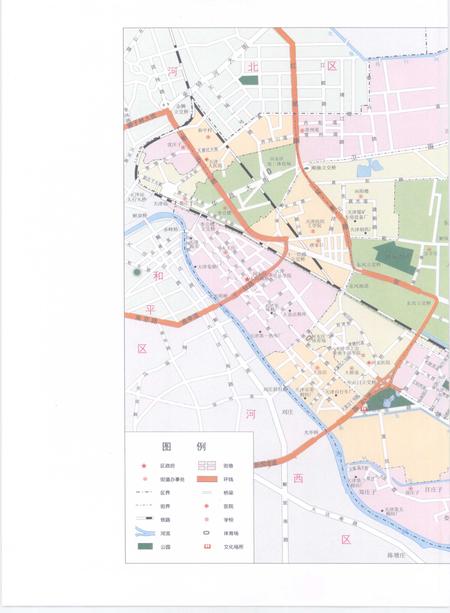Click the red 医院 hospital dot in legend
The width and height of the screenshot is (450, 613).
click(207, 506)
